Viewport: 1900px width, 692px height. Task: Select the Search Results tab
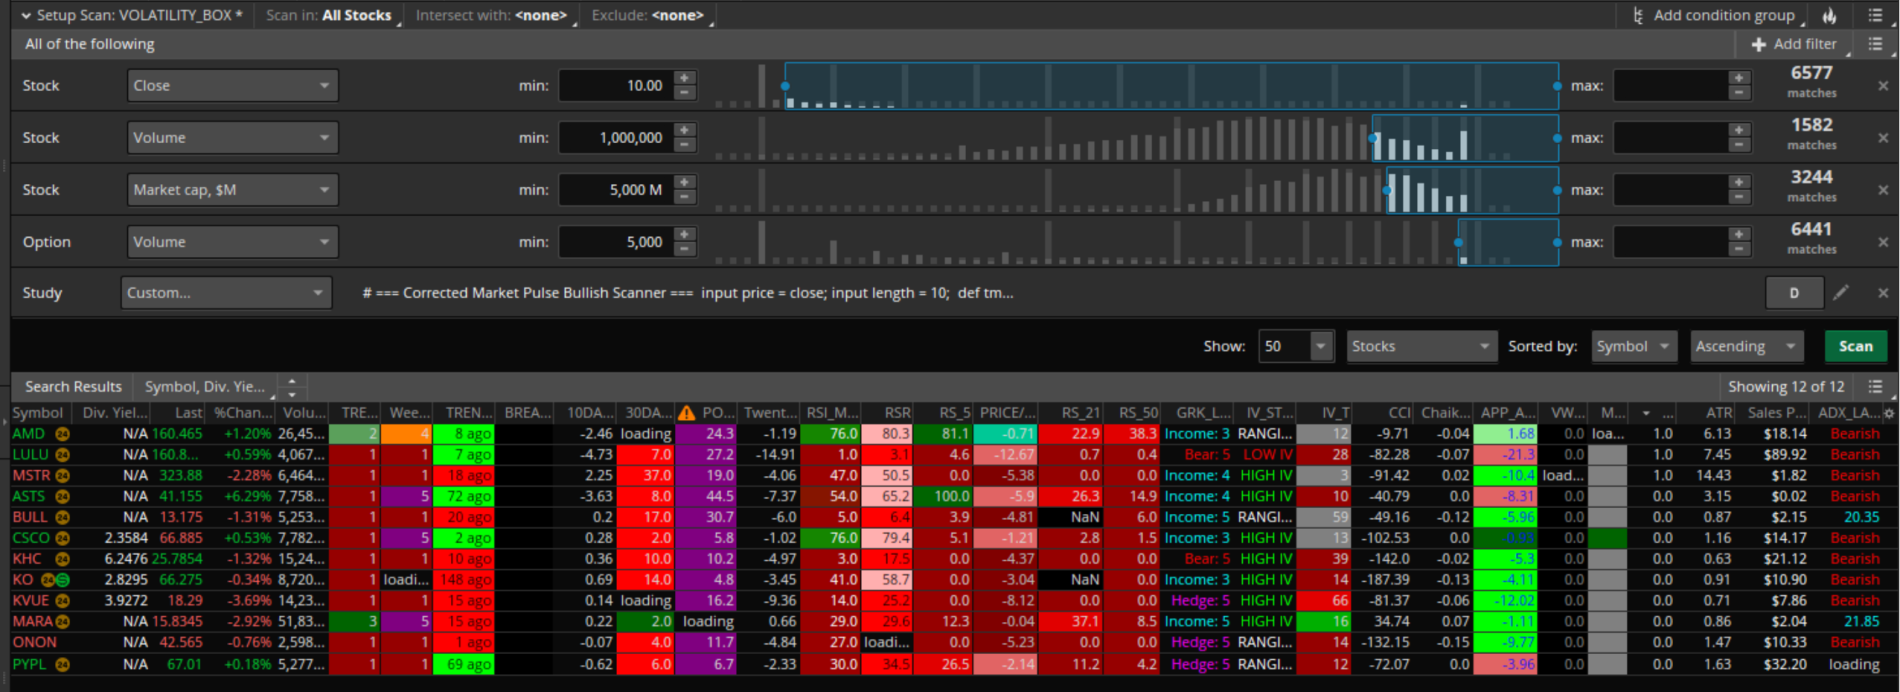pos(73,387)
